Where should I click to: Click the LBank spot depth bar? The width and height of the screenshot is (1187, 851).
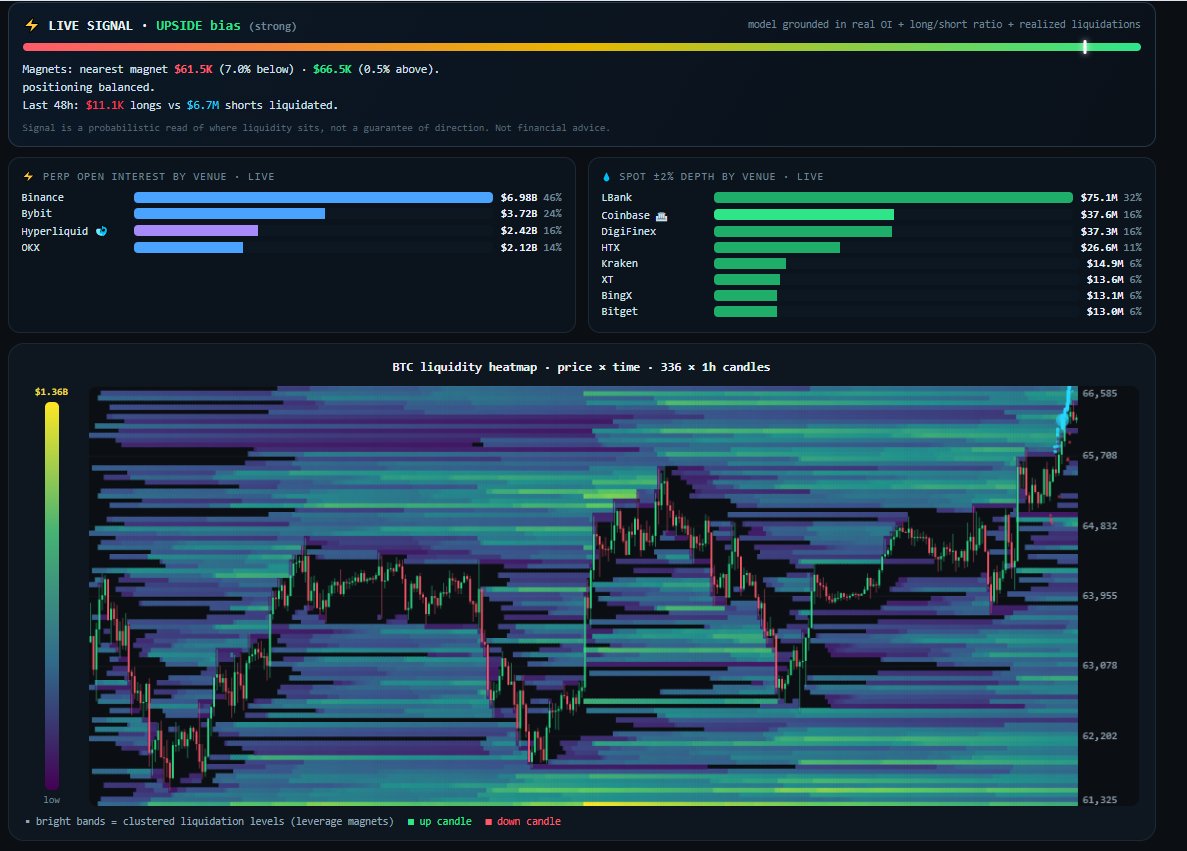(x=893, y=198)
